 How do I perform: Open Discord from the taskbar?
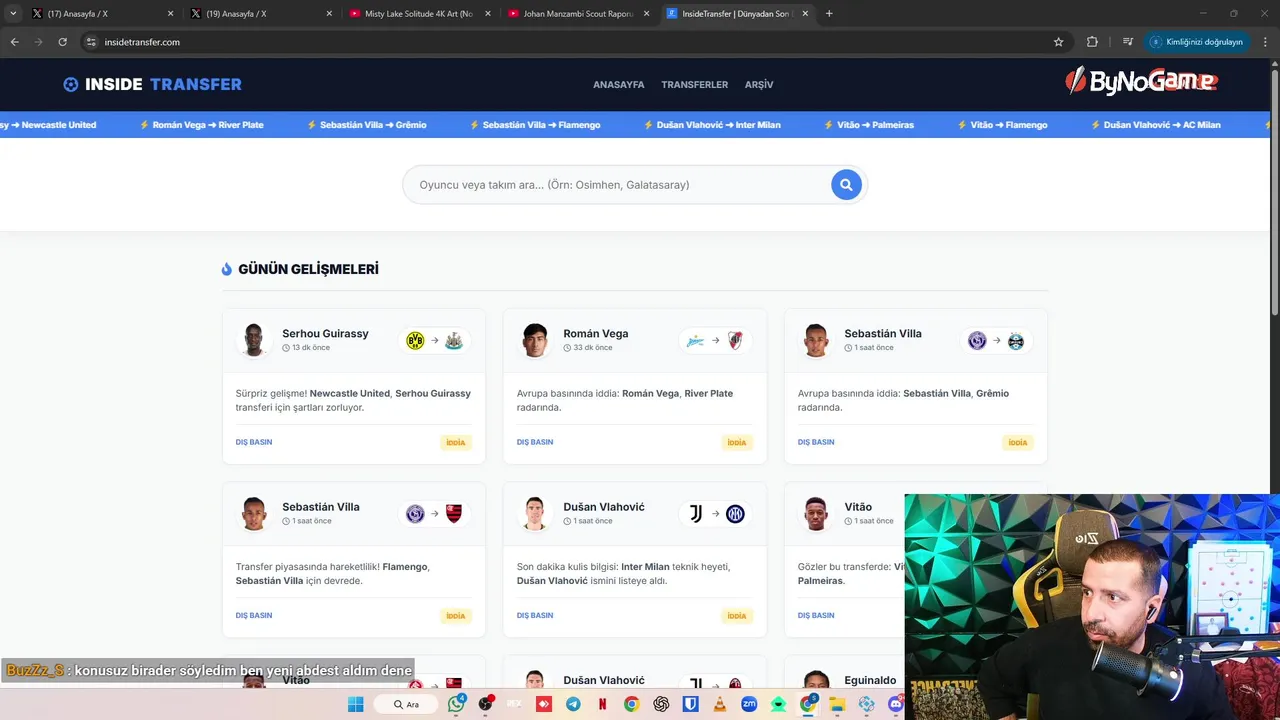(896, 704)
